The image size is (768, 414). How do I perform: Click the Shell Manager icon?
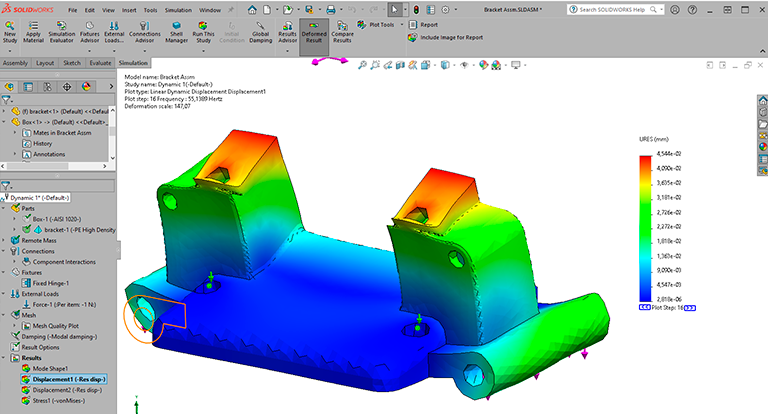176,33
